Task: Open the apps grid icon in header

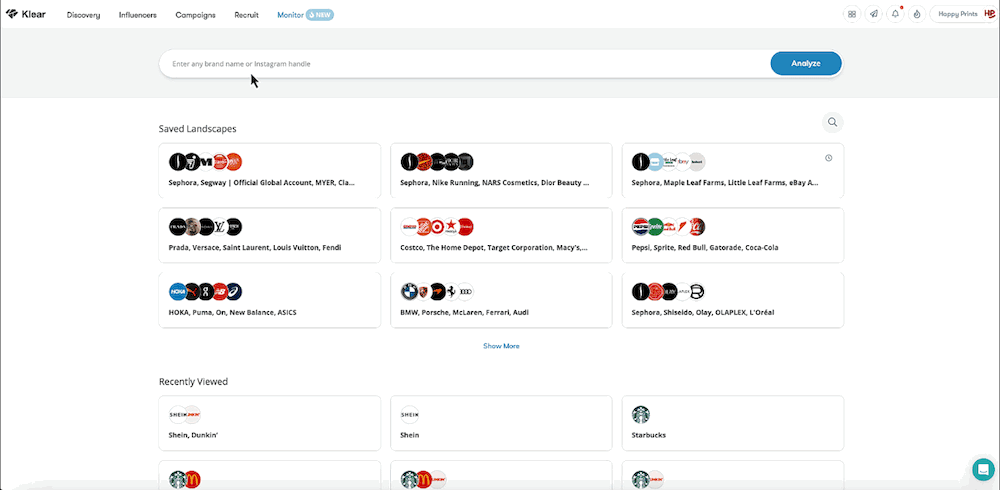Action: pyautogui.click(x=852, y=14)
